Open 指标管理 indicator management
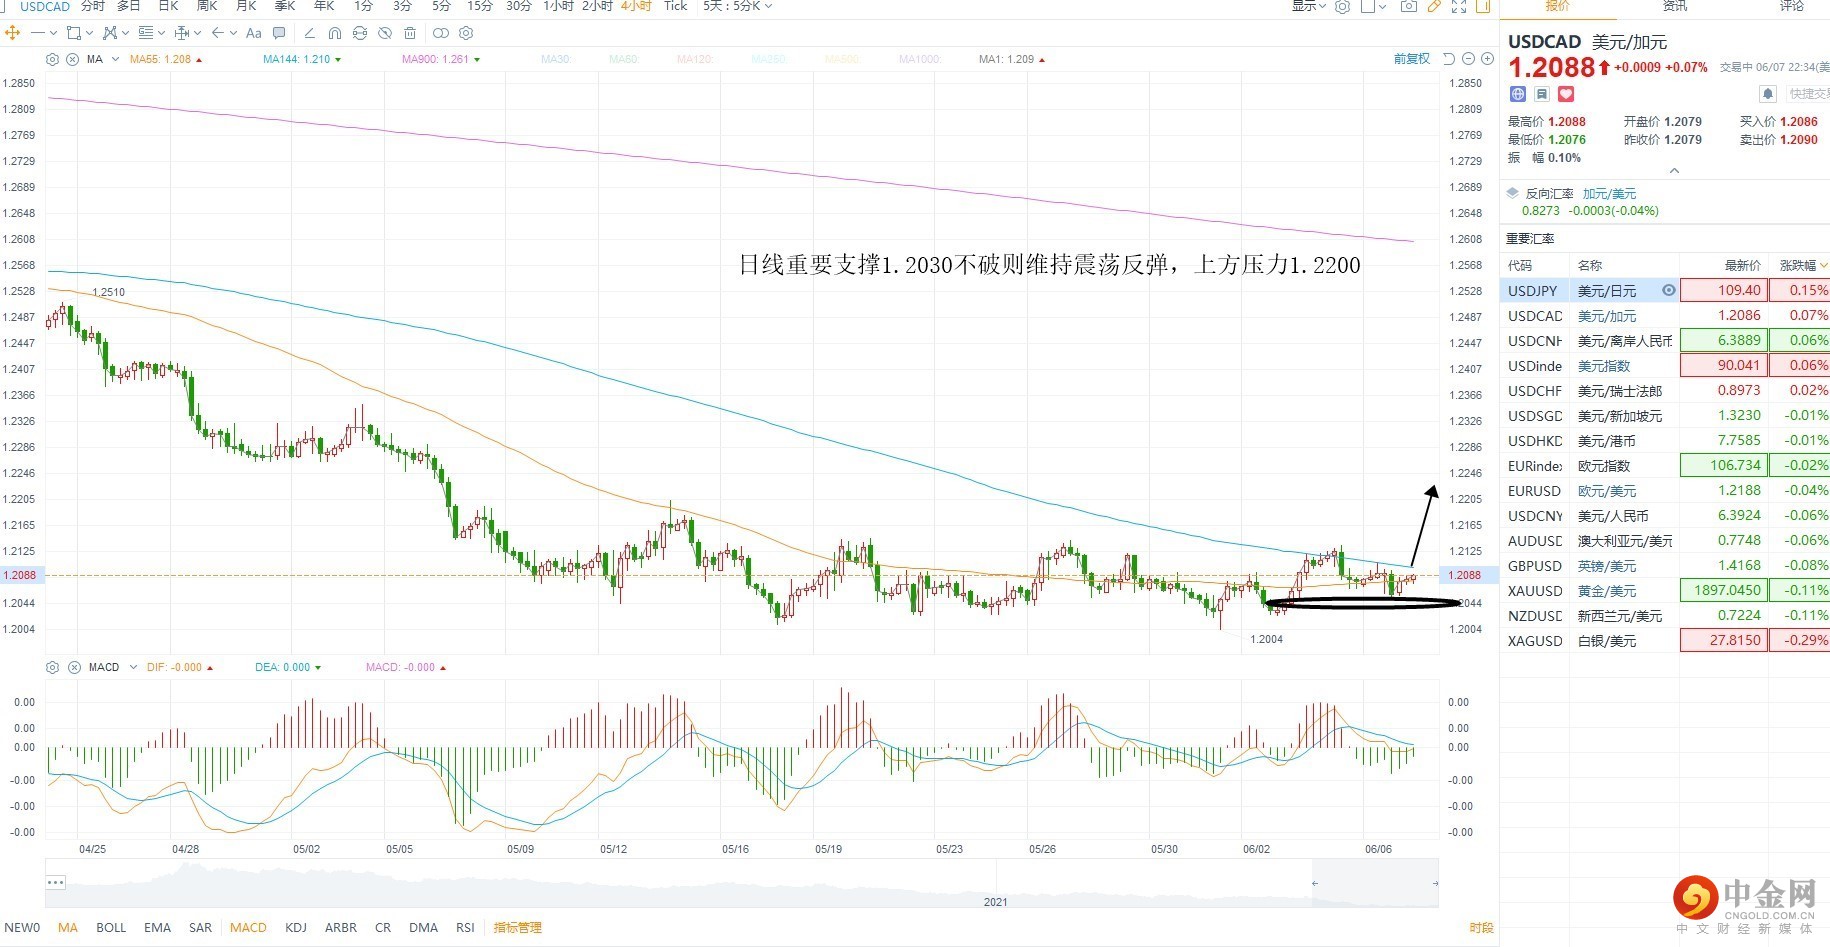Screen dimensions: 1830x947 (517, 928)
